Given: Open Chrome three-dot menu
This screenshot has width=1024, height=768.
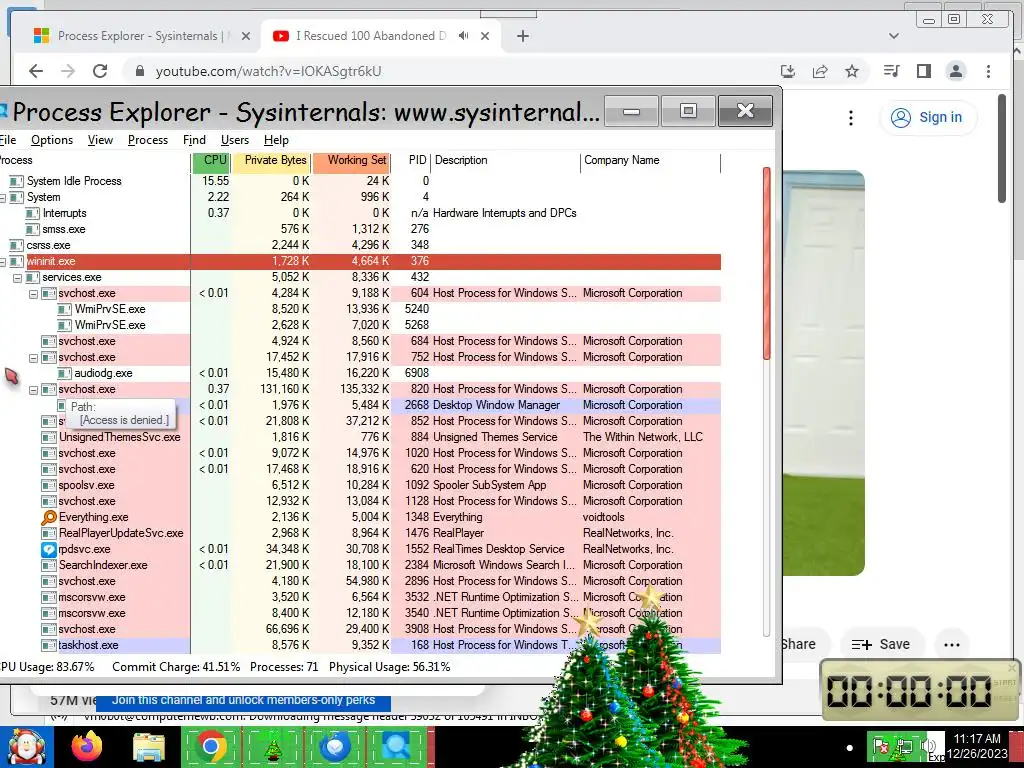Looking at the screenshot, I should click(x=988, y=71).
